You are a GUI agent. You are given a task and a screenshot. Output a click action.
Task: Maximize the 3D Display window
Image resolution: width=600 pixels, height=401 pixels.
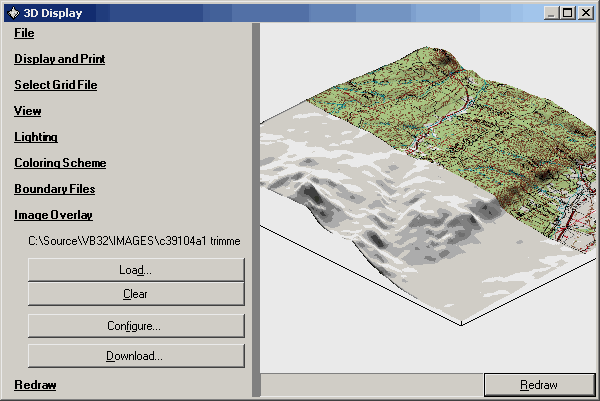pyautogui.click(x=568, y=13)
